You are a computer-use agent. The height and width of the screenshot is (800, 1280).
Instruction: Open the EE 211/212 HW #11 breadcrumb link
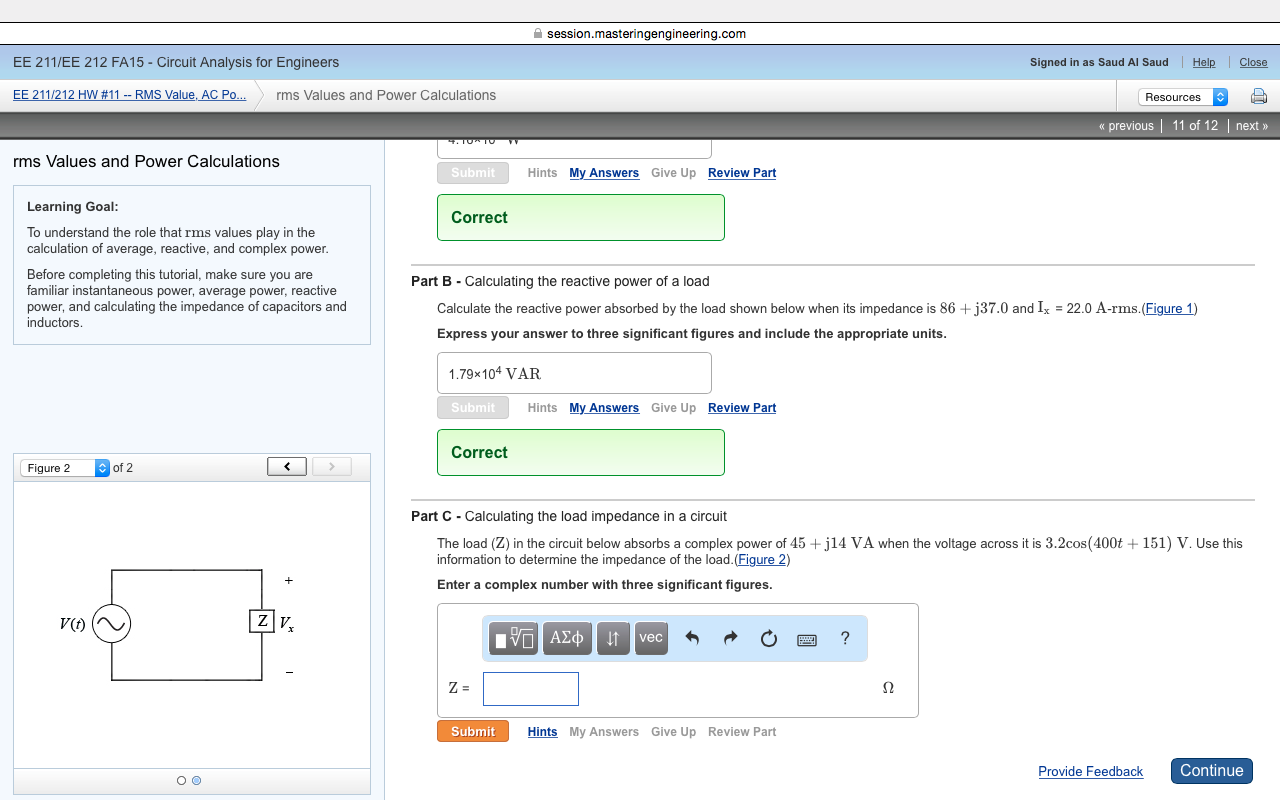point(130,95)
